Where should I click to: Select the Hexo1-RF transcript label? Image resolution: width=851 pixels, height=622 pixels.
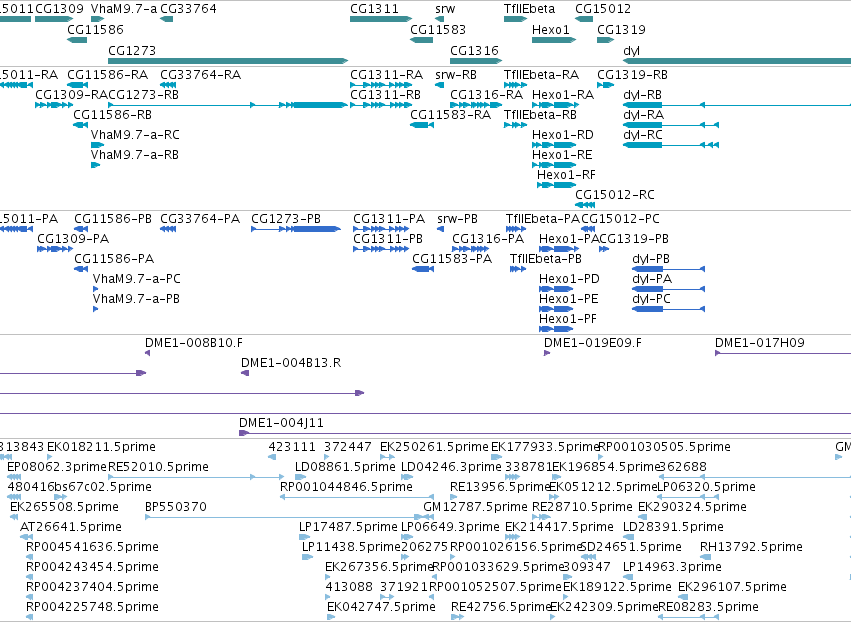(566, 175)
